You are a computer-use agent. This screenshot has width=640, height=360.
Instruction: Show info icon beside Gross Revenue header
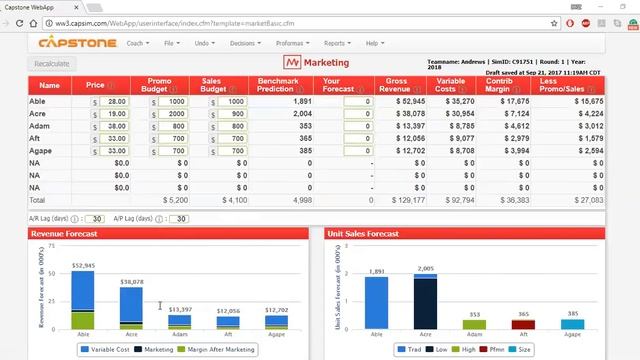[416, 89]
